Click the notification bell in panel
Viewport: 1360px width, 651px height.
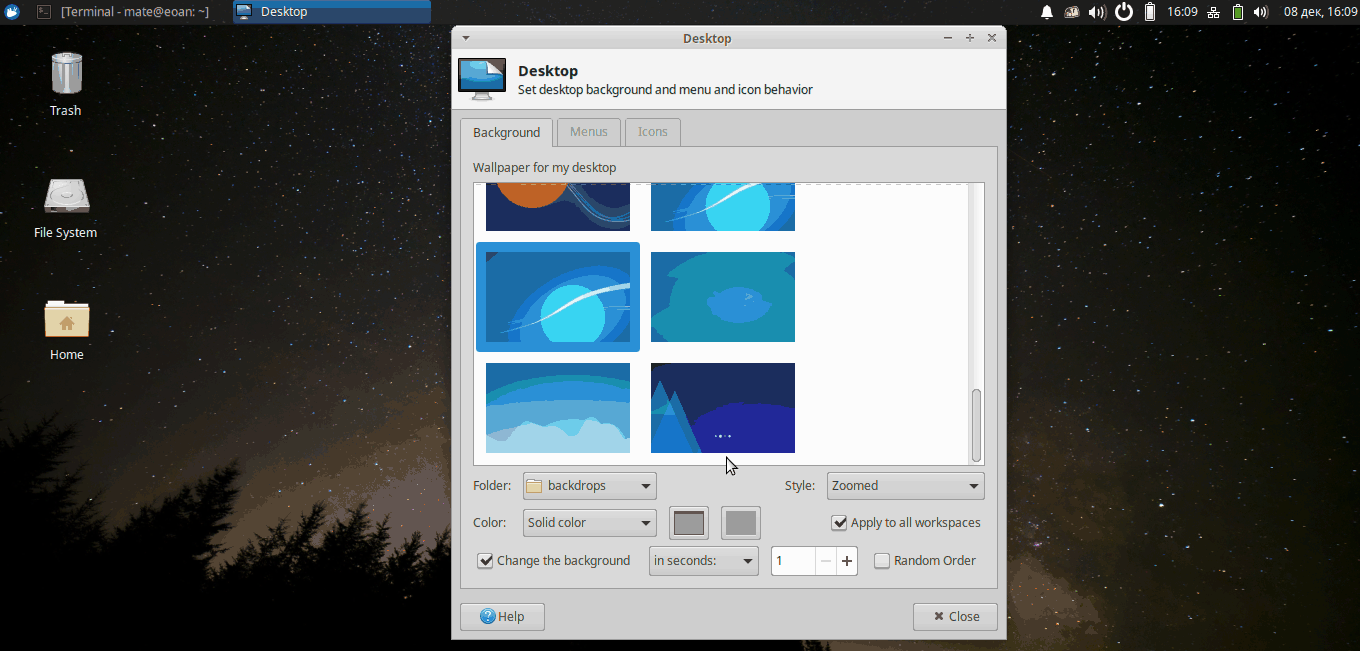tap(1047, 12)
